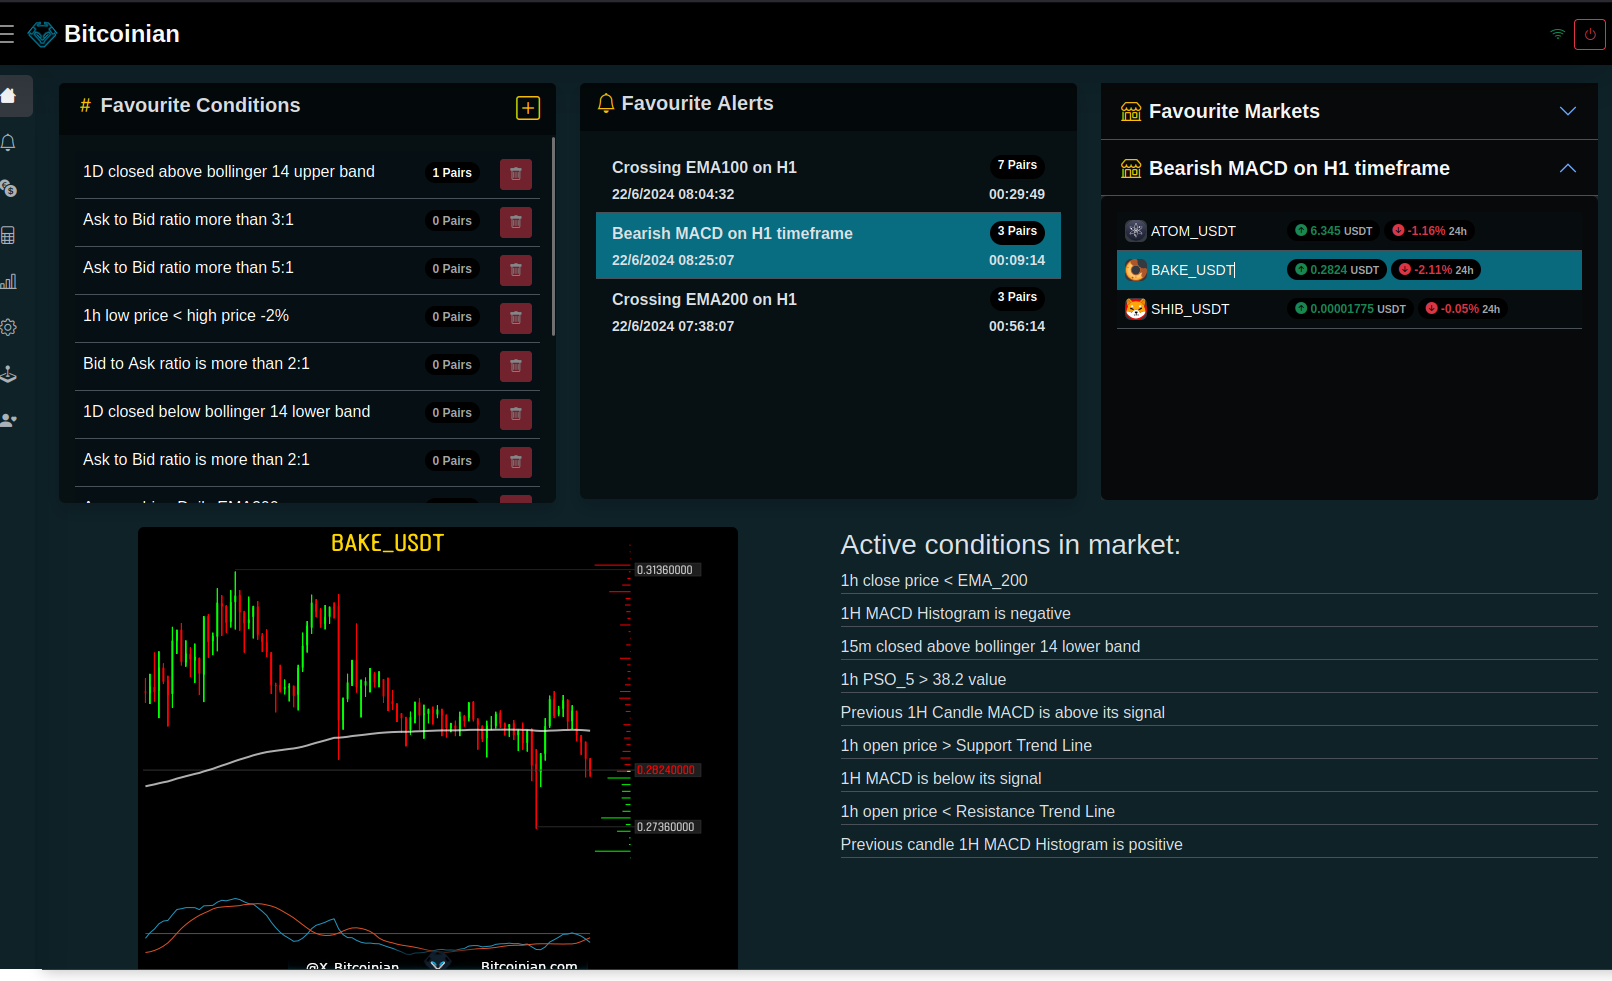
Task: Delete the '1D closed above bollinger' condition
Action: tap(515, 173)
